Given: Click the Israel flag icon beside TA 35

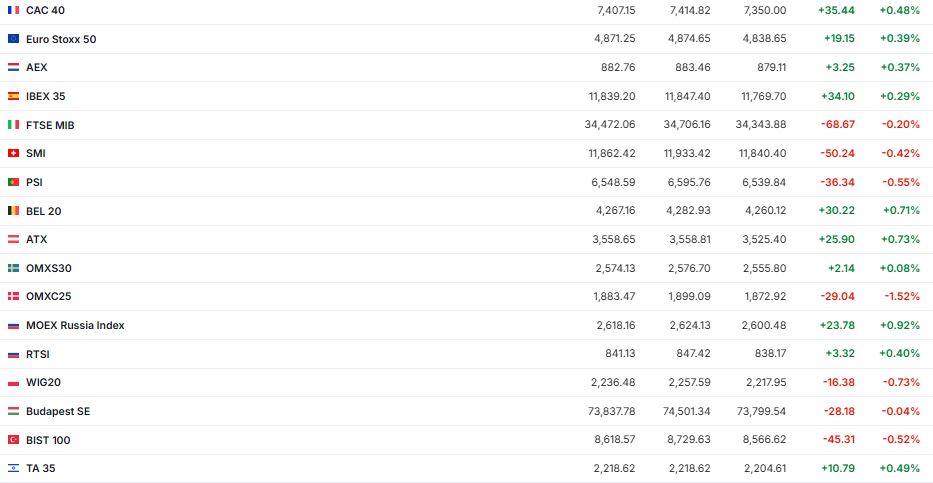Looking at the screenshot, I should (x=13, y=468).
